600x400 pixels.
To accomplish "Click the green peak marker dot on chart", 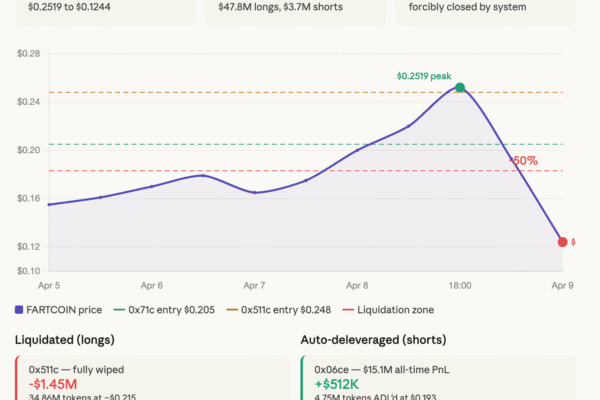I will pos(460,88).
